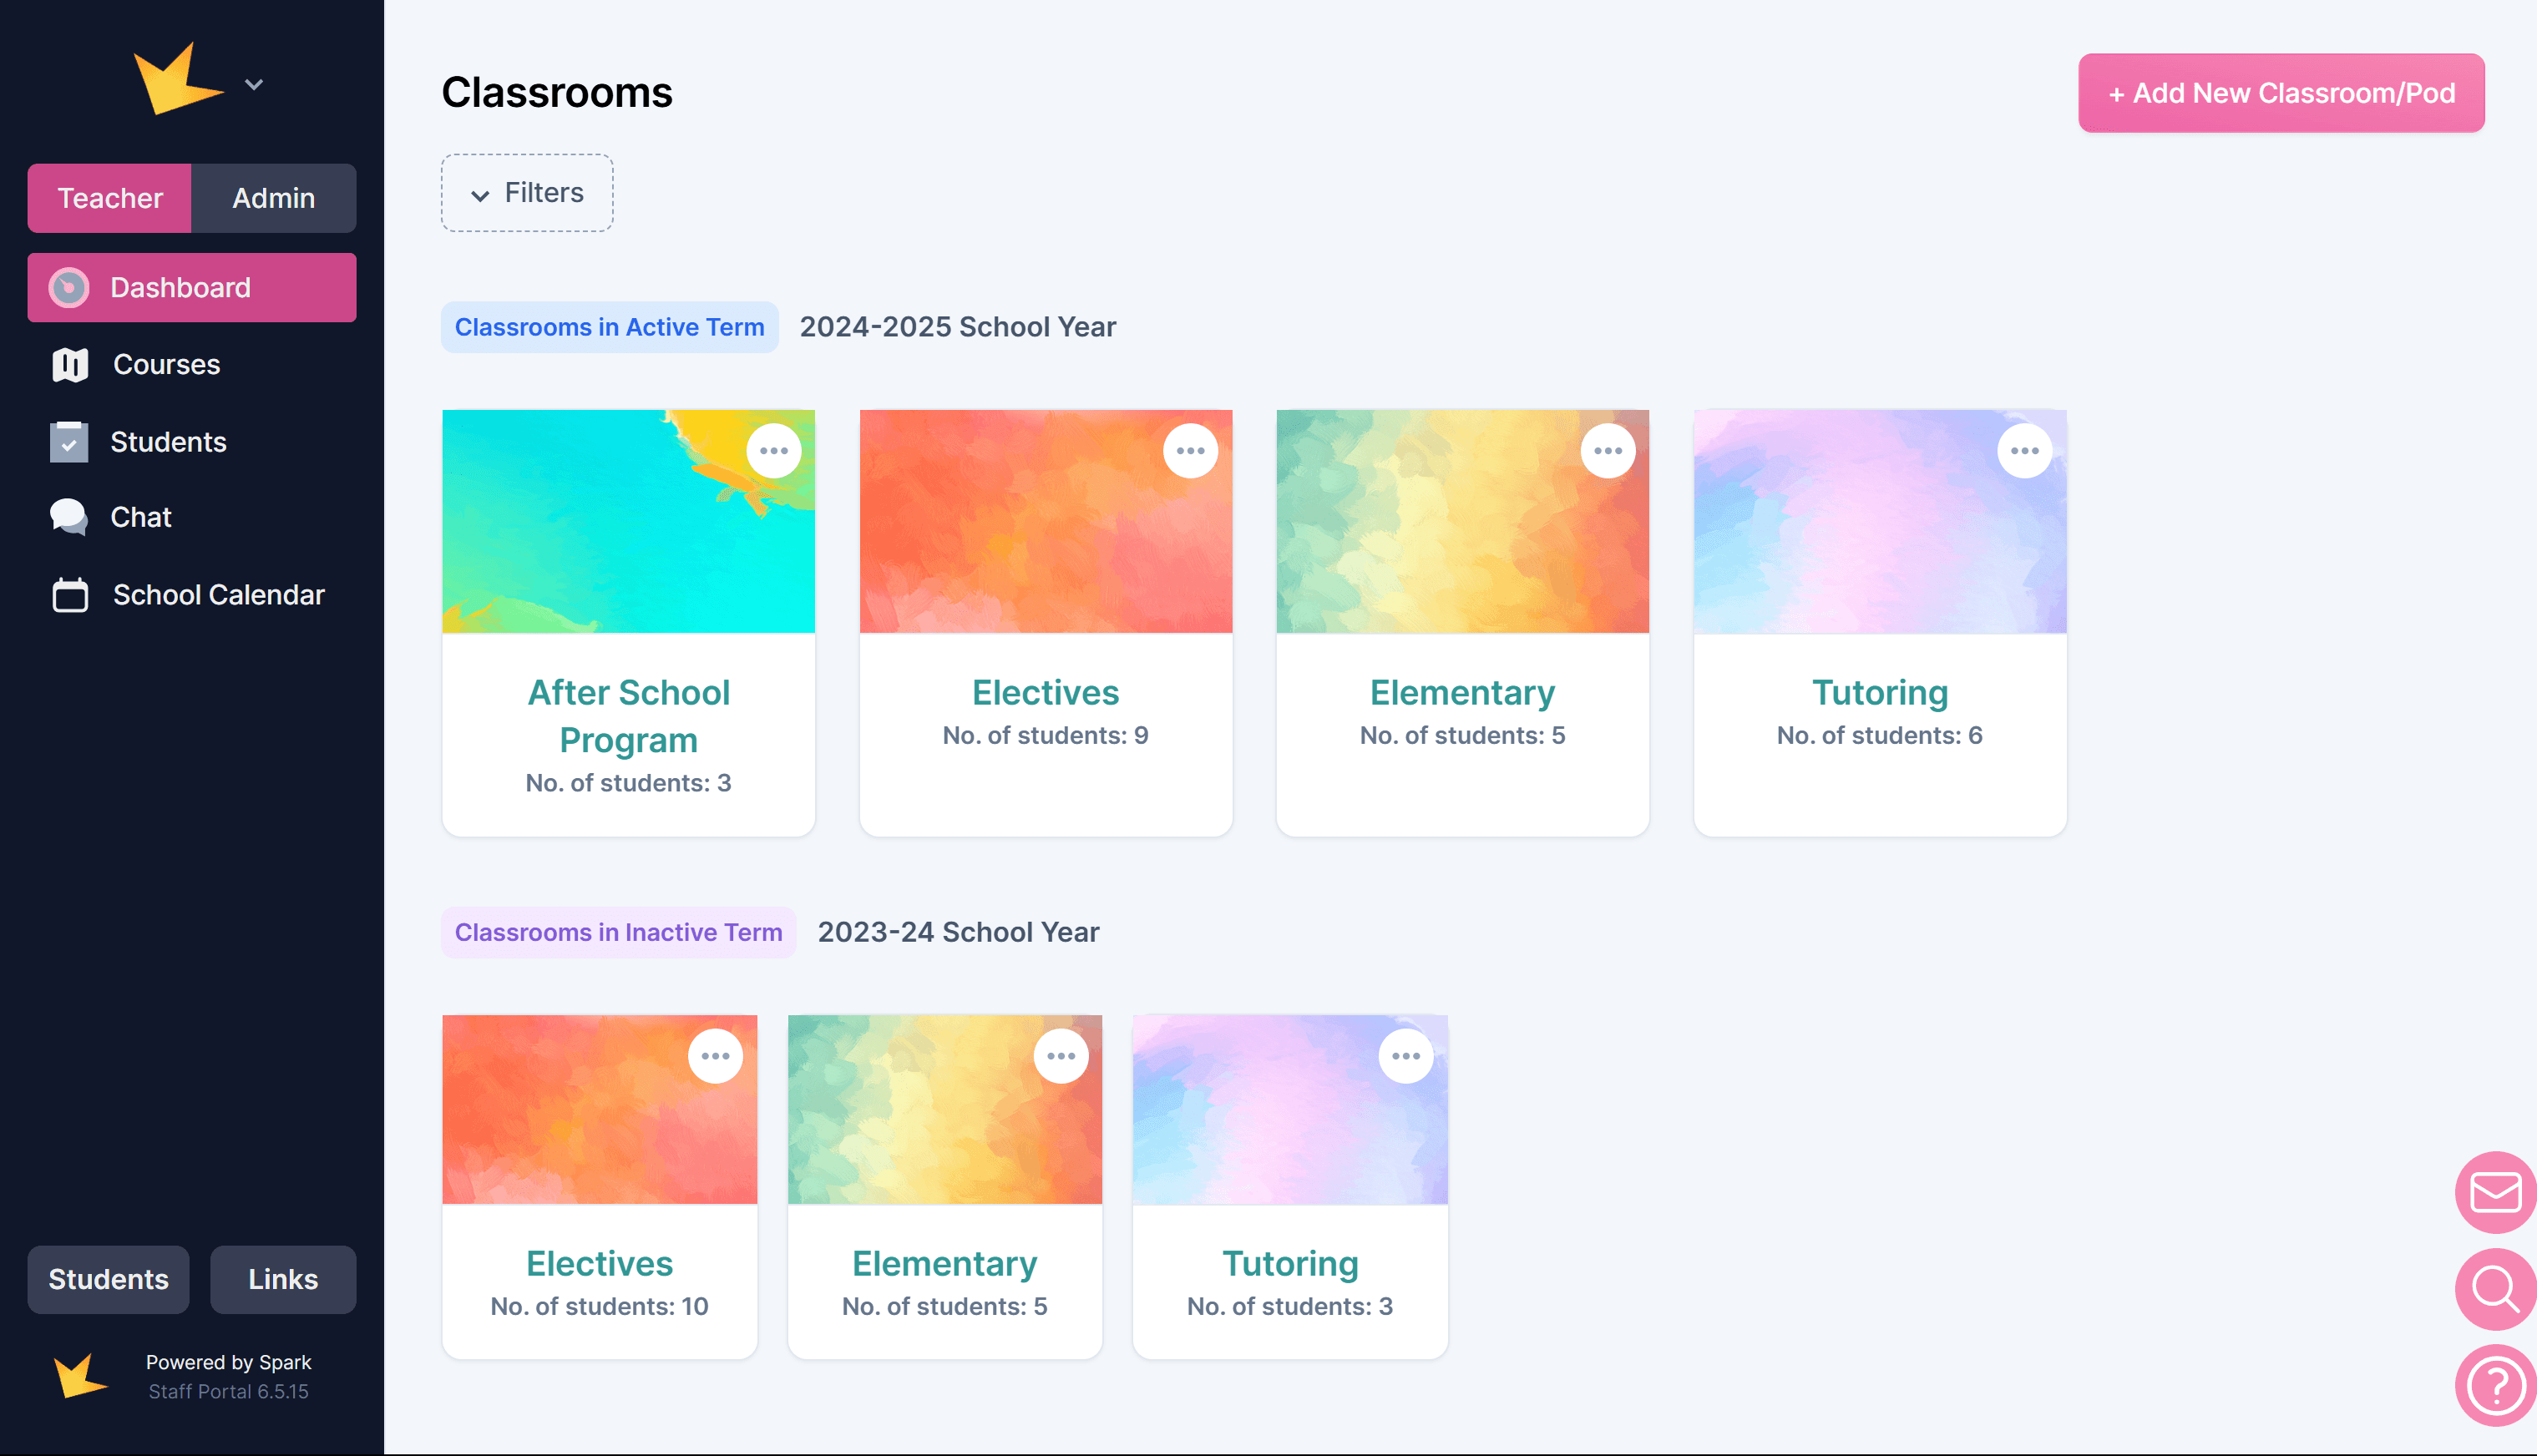Click the Spark logo in sidebar header
2537x1456 pixels.
pos(178,80)
